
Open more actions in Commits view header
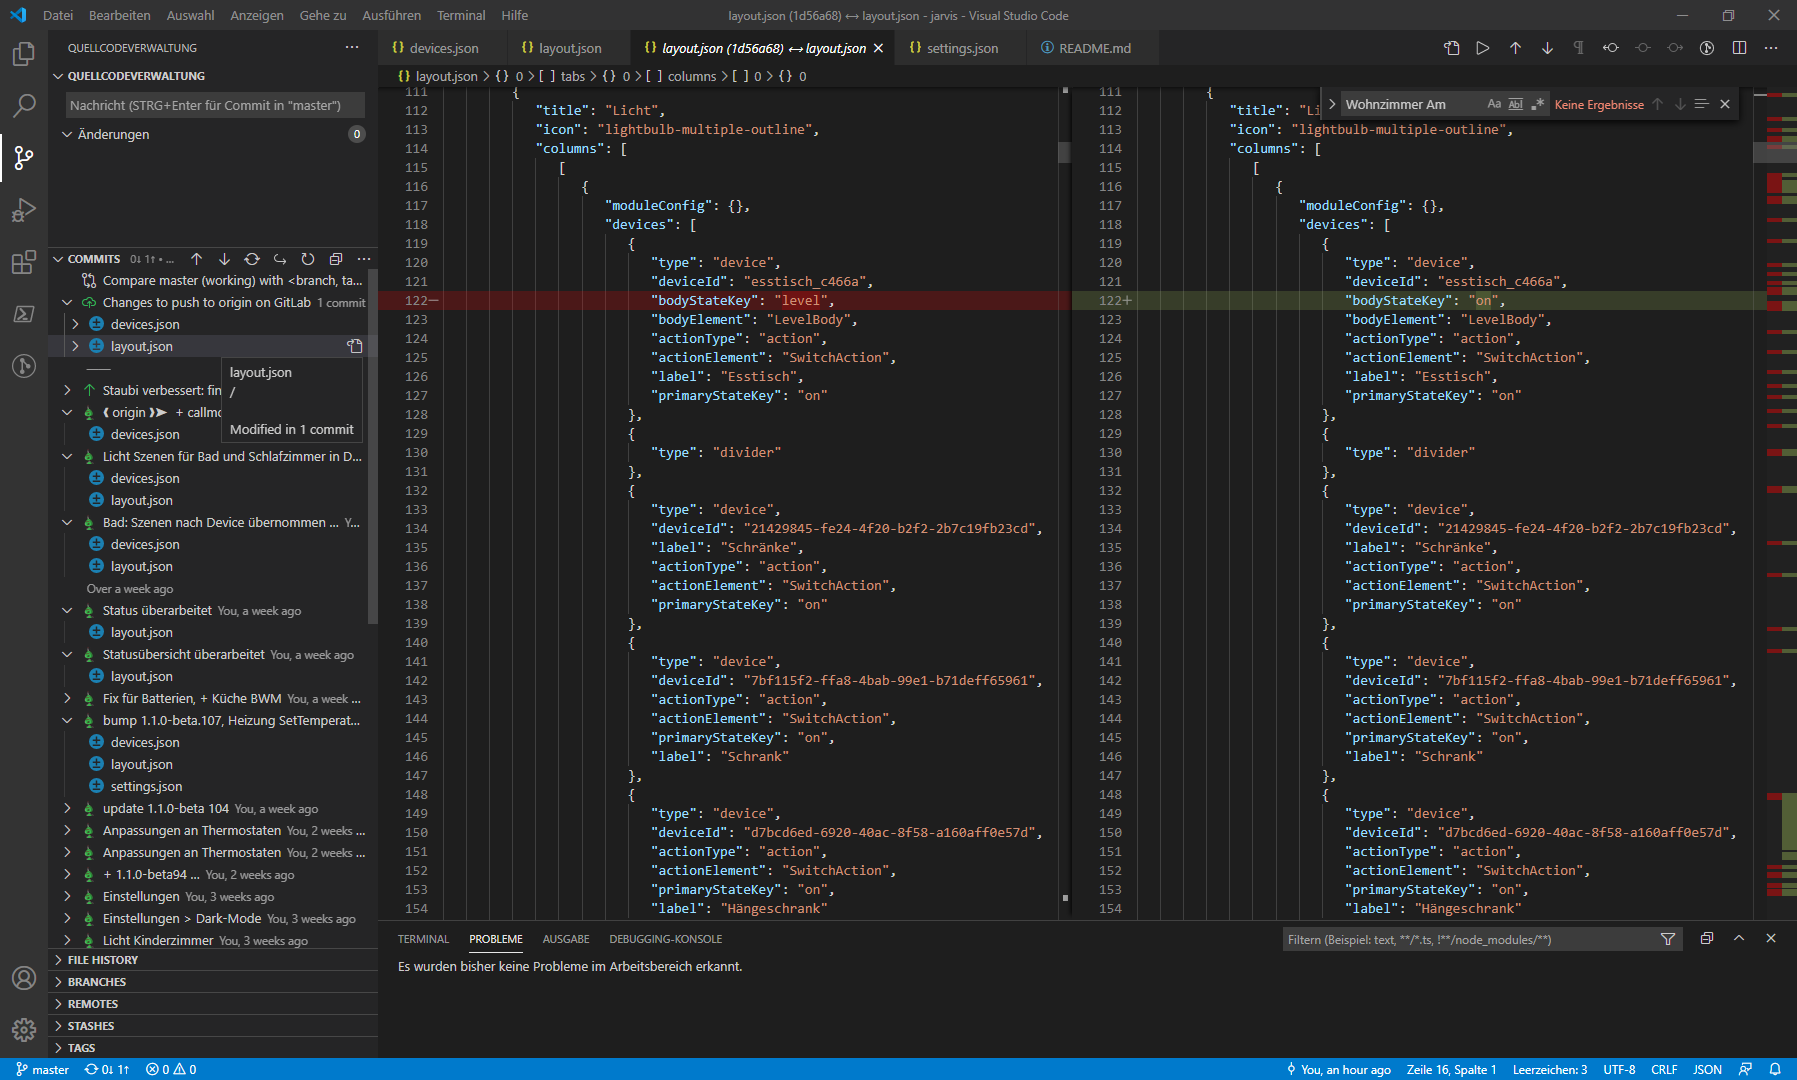(364, 259)
